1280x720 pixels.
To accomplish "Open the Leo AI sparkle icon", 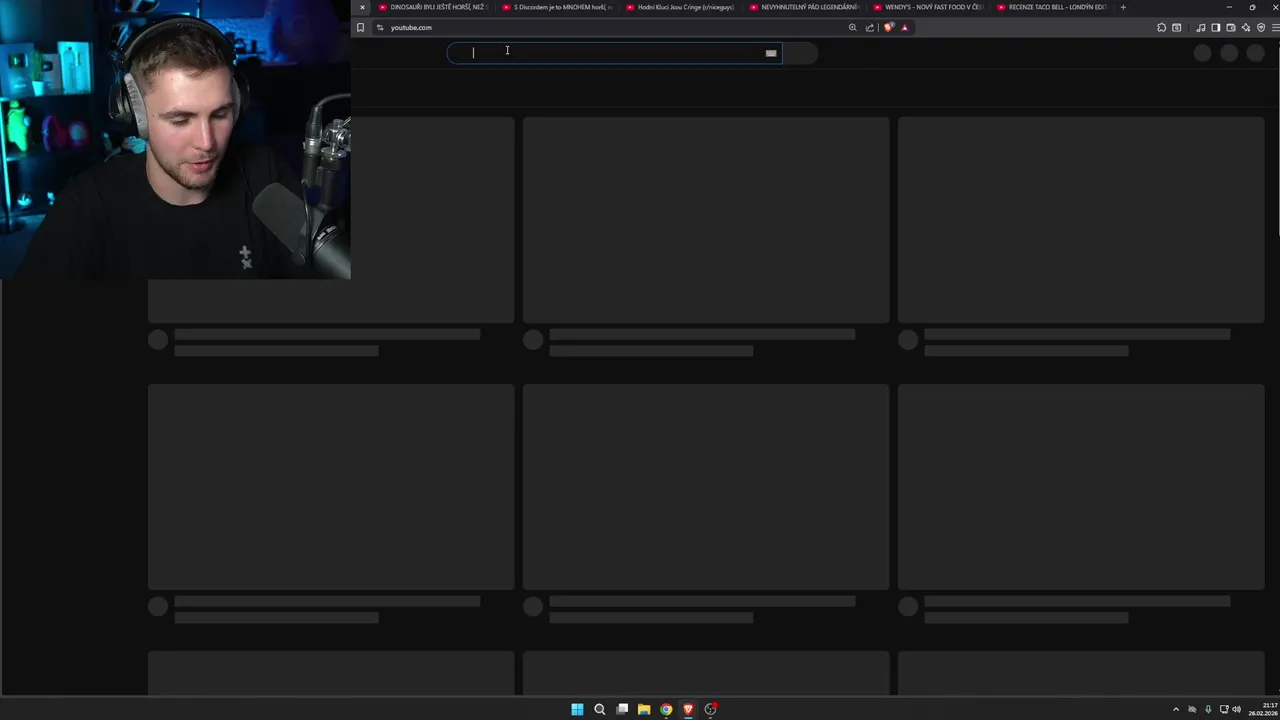I will click(1246, 27).
